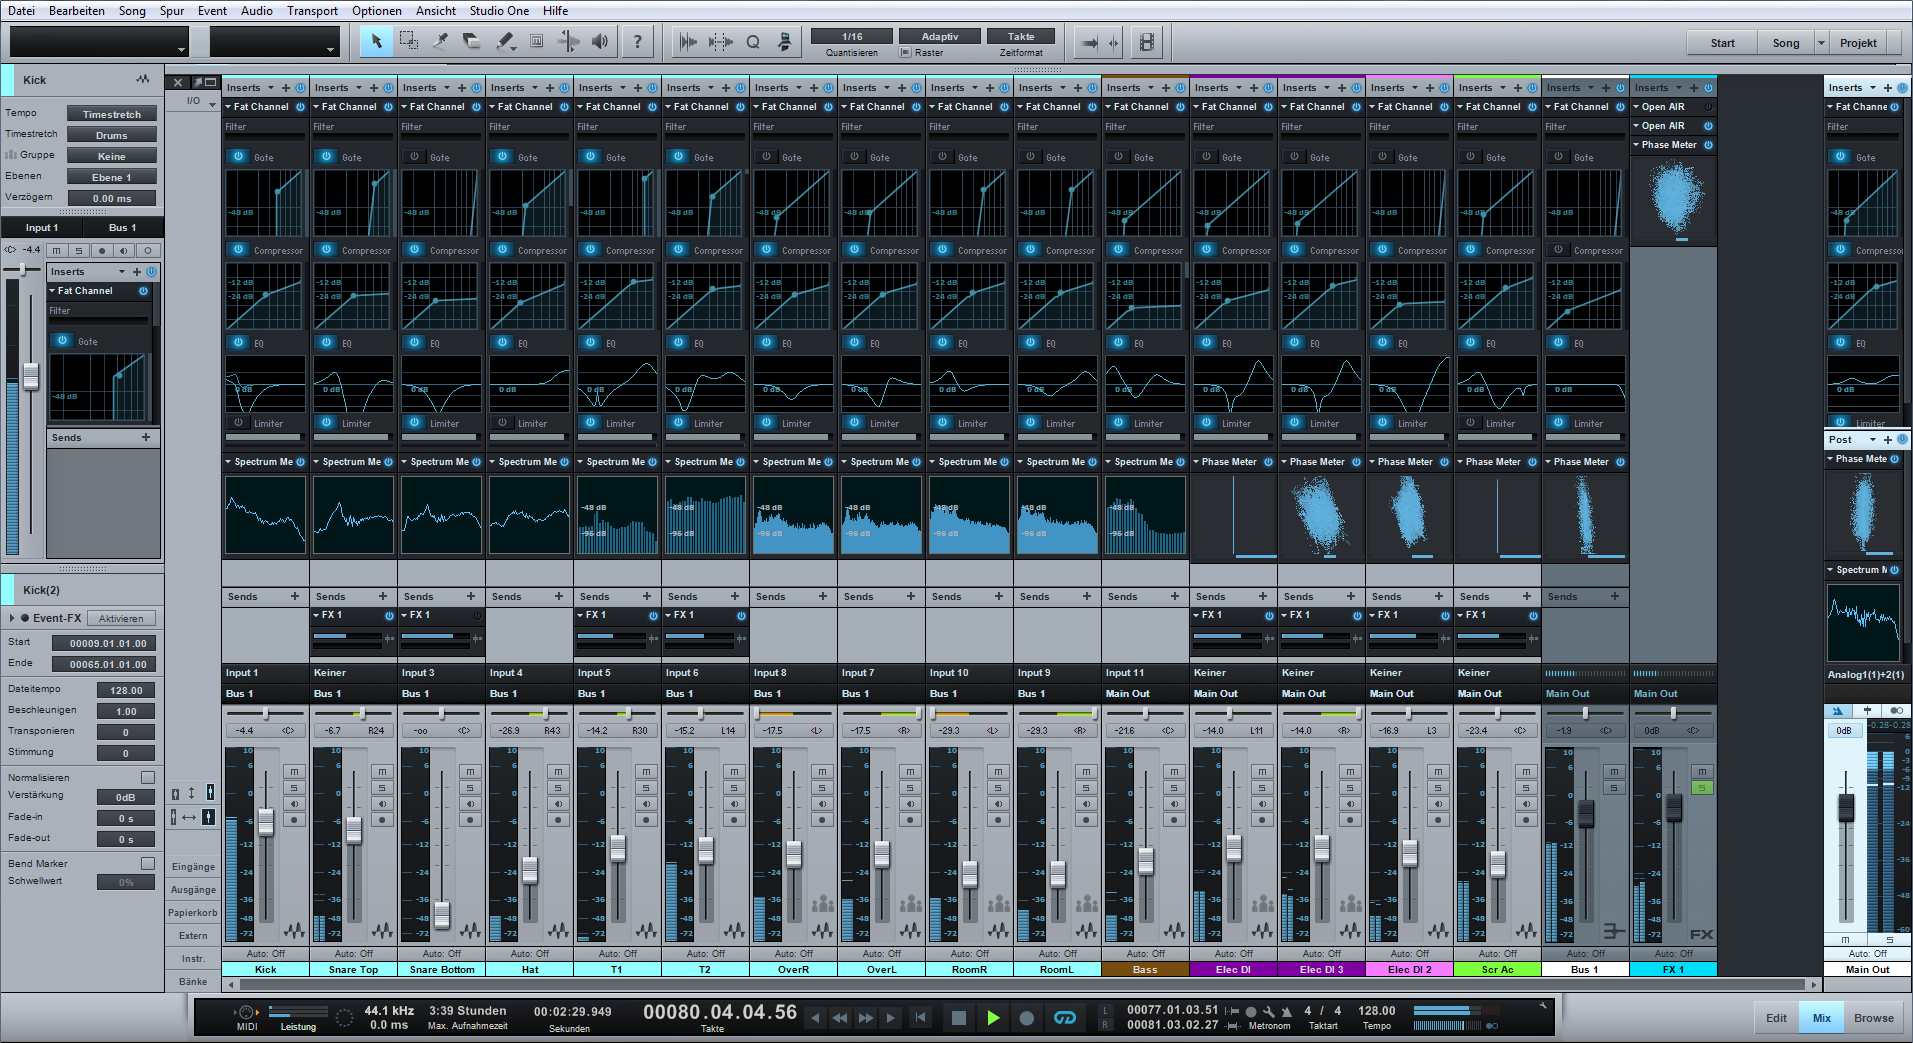Image resolution: width=1913 pixels, height=1043 pixels.
Task: Click Return to Zero in the transport
Action: coord(920,1018)
